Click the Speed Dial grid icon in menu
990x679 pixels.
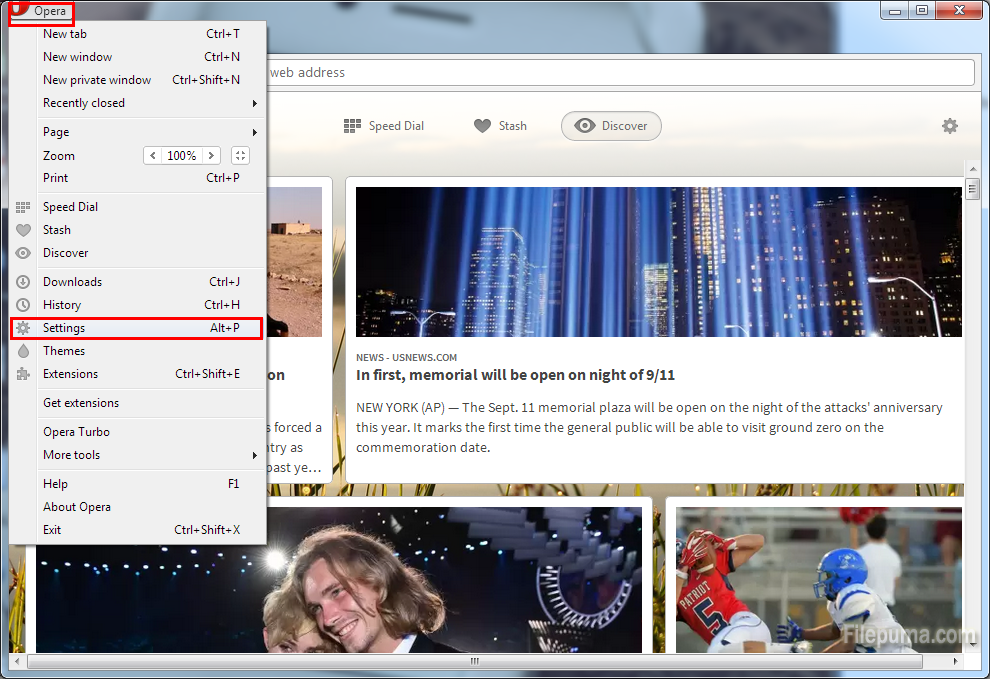point(23,207)
